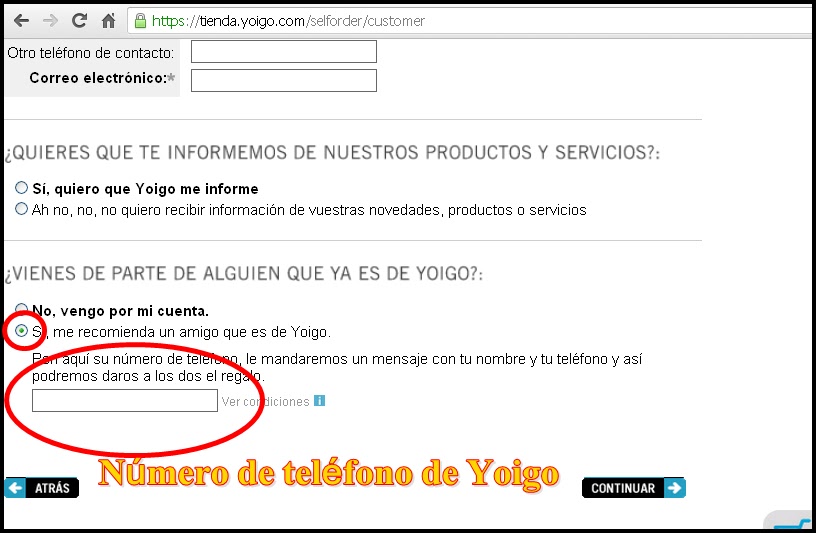Go back with the browser back arrow
Viewport: 816px width, 533px height.
pos(21,21)
